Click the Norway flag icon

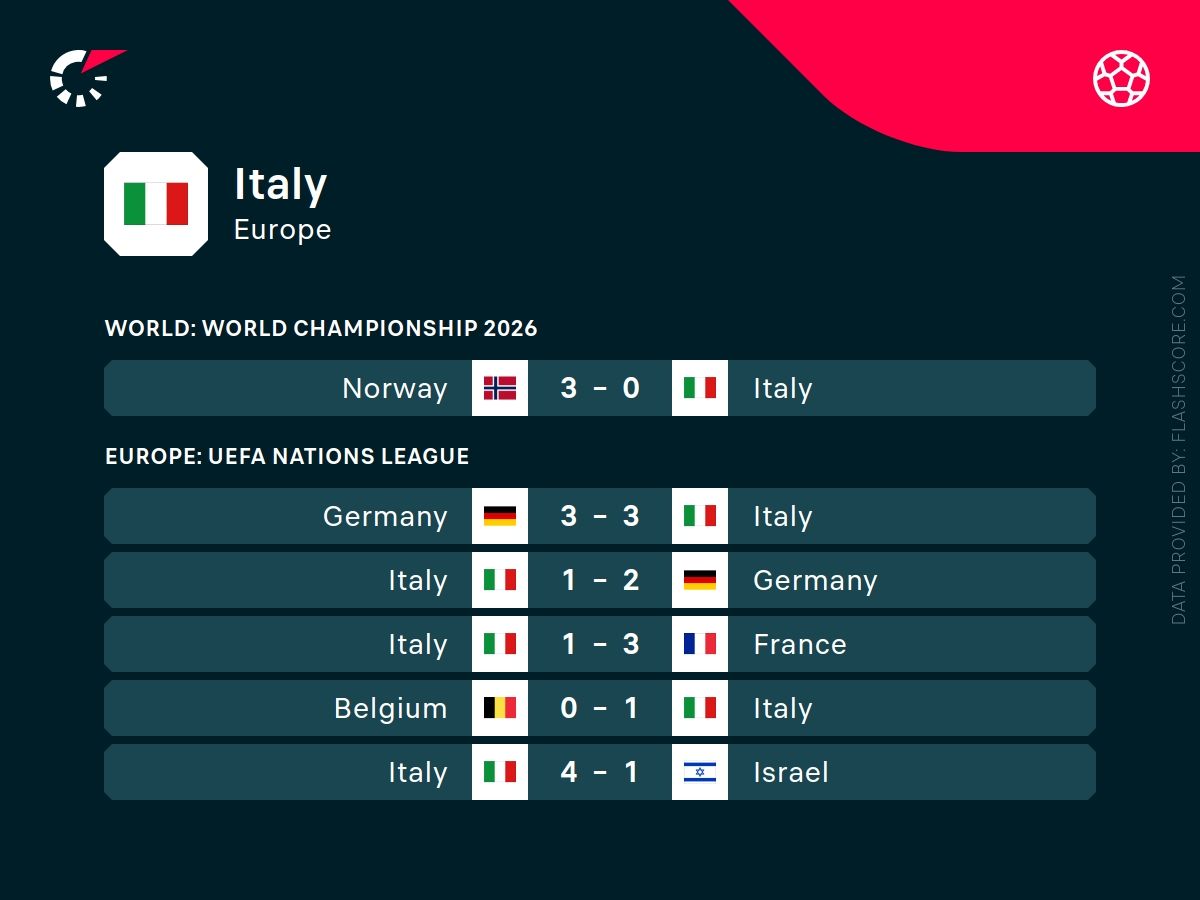pyautogui.click(x=500, y=388)
